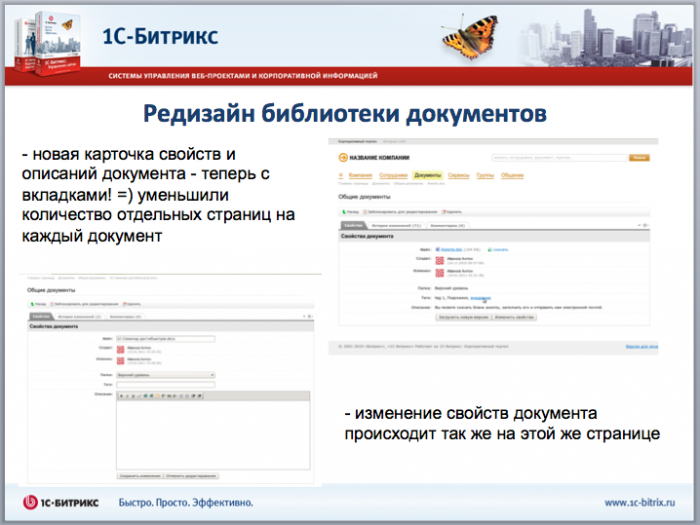Image resolution: width=700 pixels, height=525 pixels.
Task: Click the Сохранить изменения button
Action: coord(140,476)
